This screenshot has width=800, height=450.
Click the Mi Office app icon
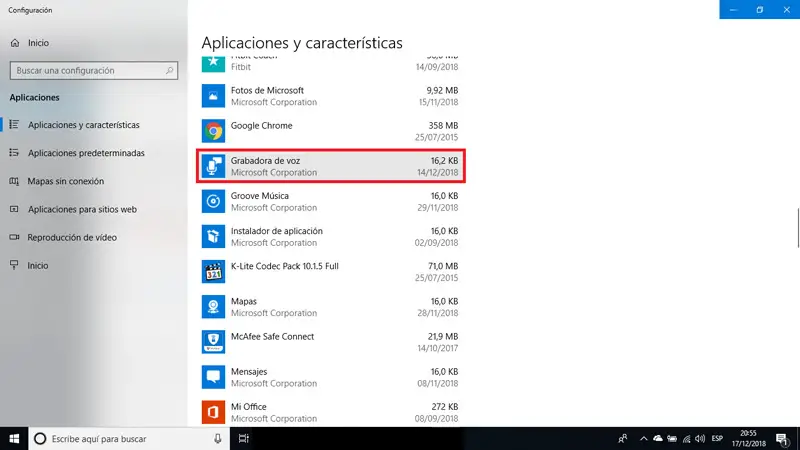tap(213, 412)
